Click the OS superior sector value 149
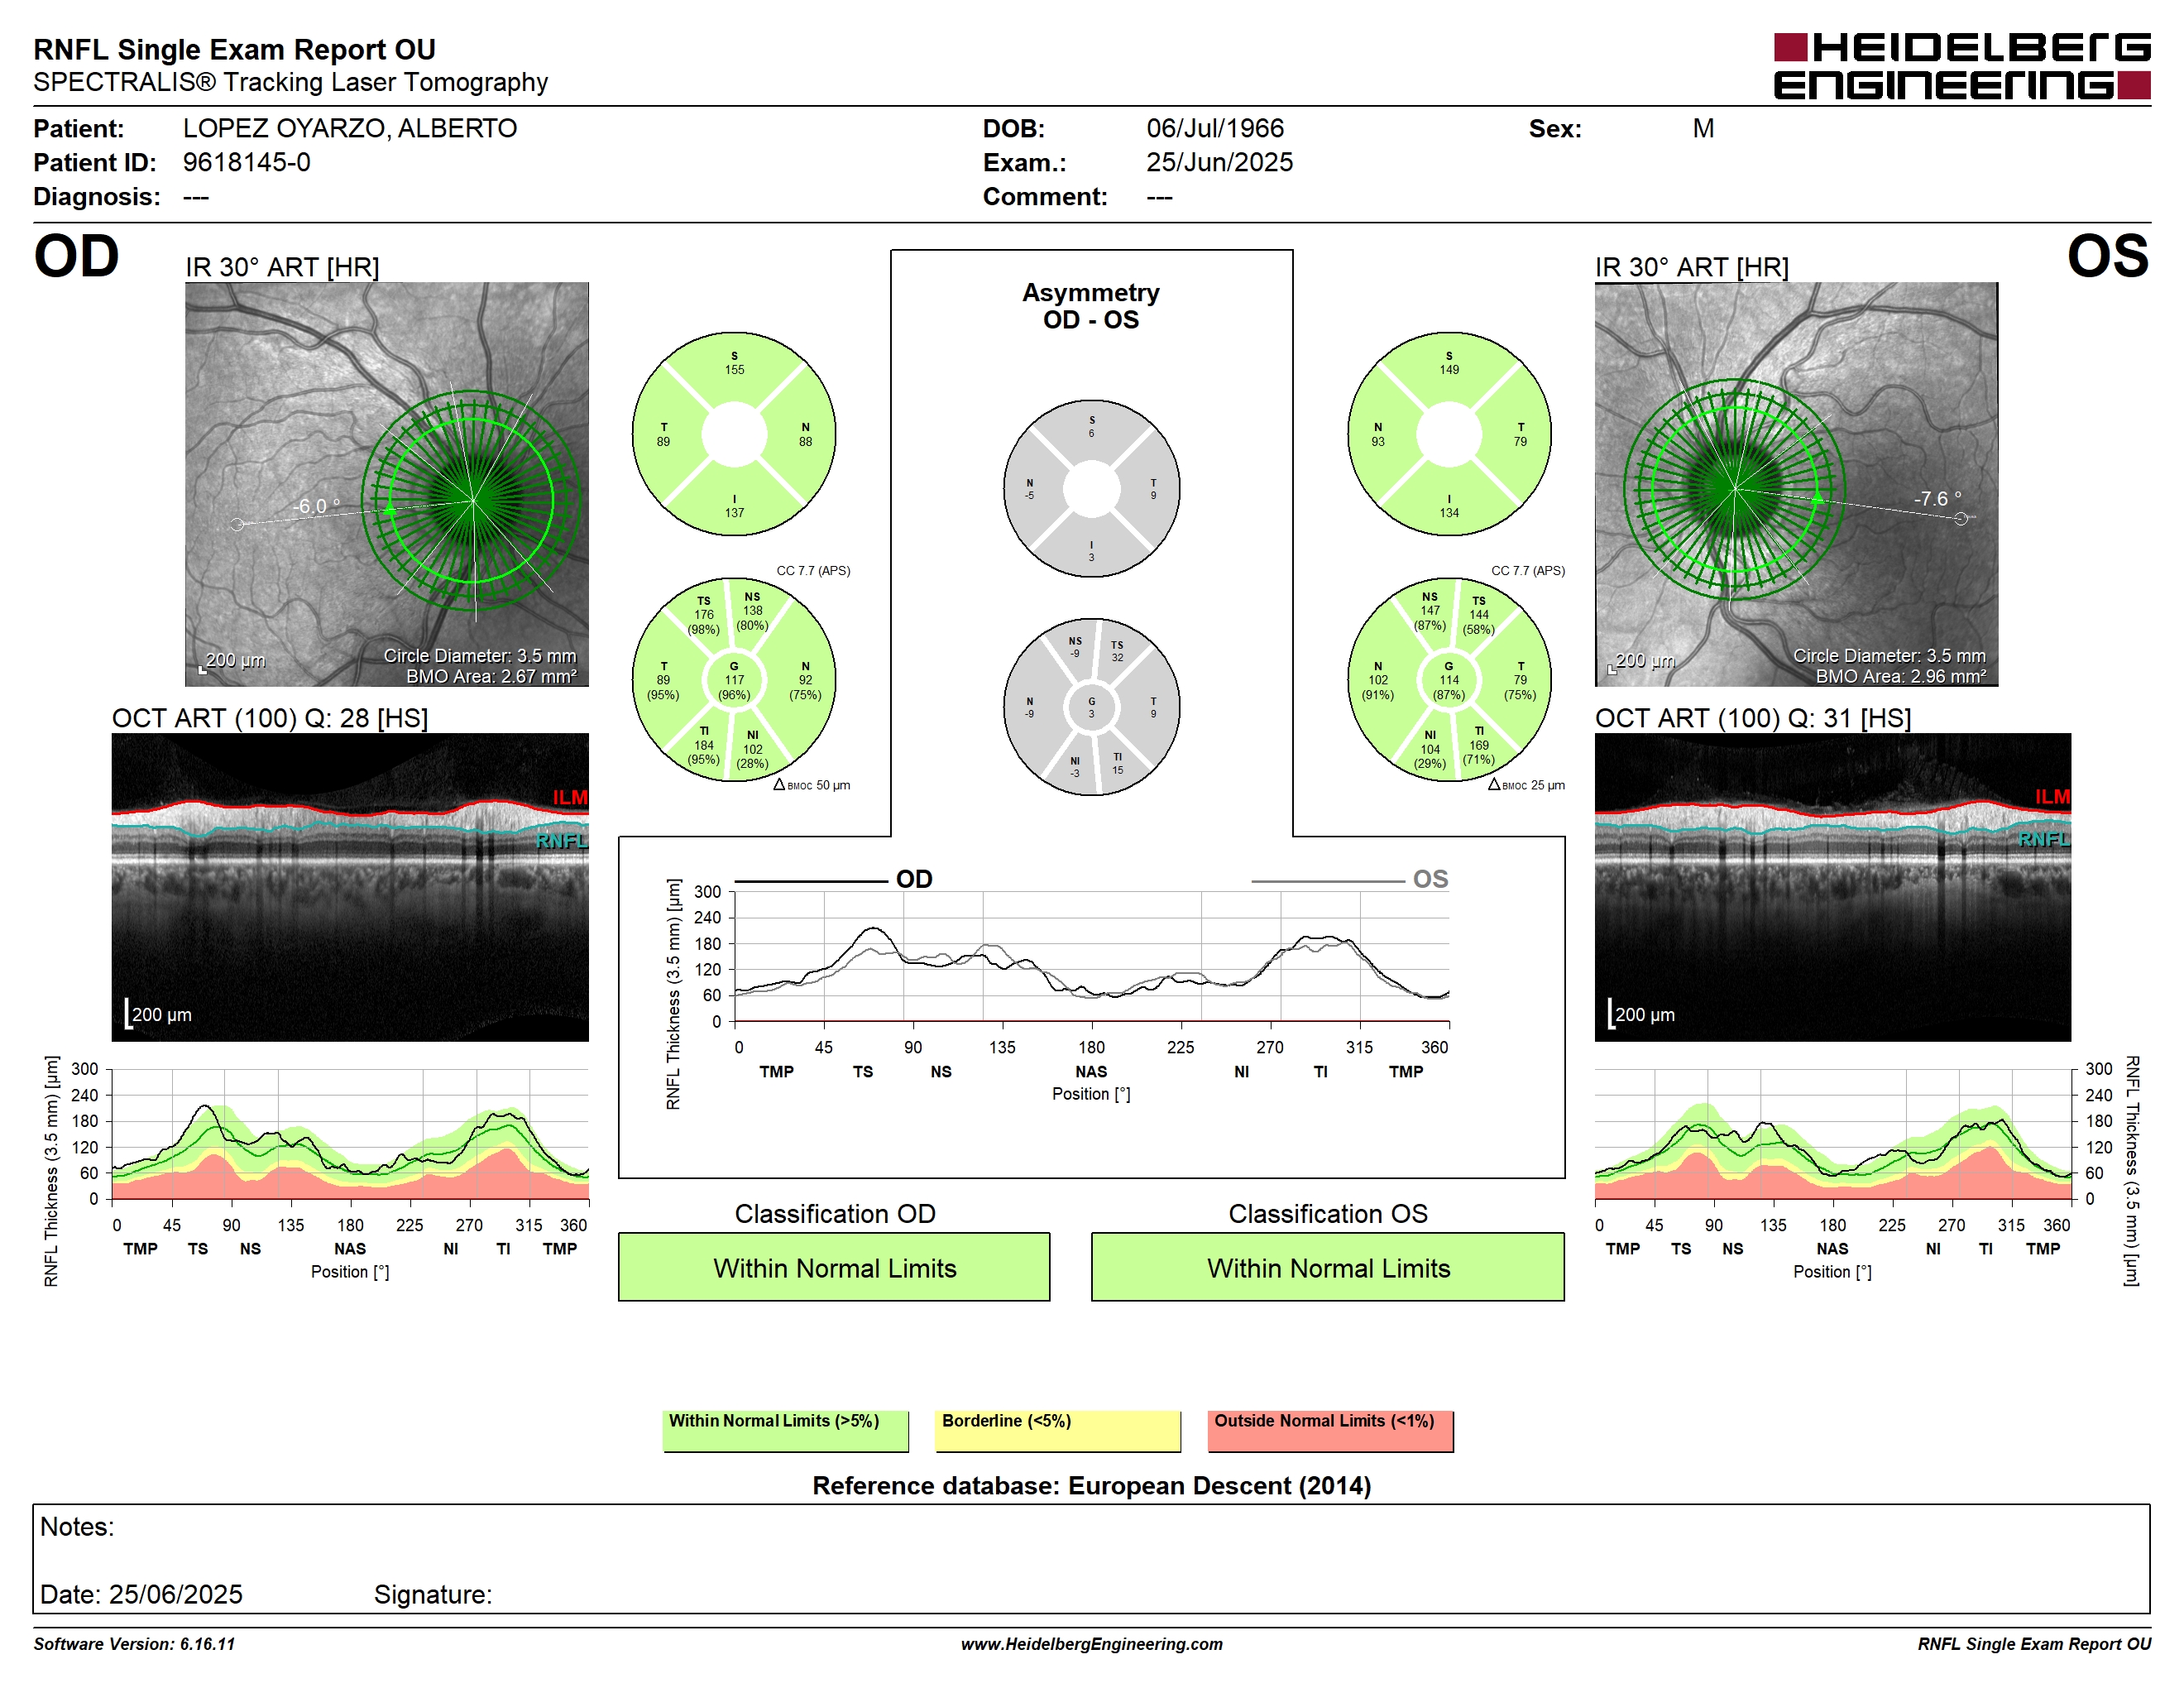 1449,370
